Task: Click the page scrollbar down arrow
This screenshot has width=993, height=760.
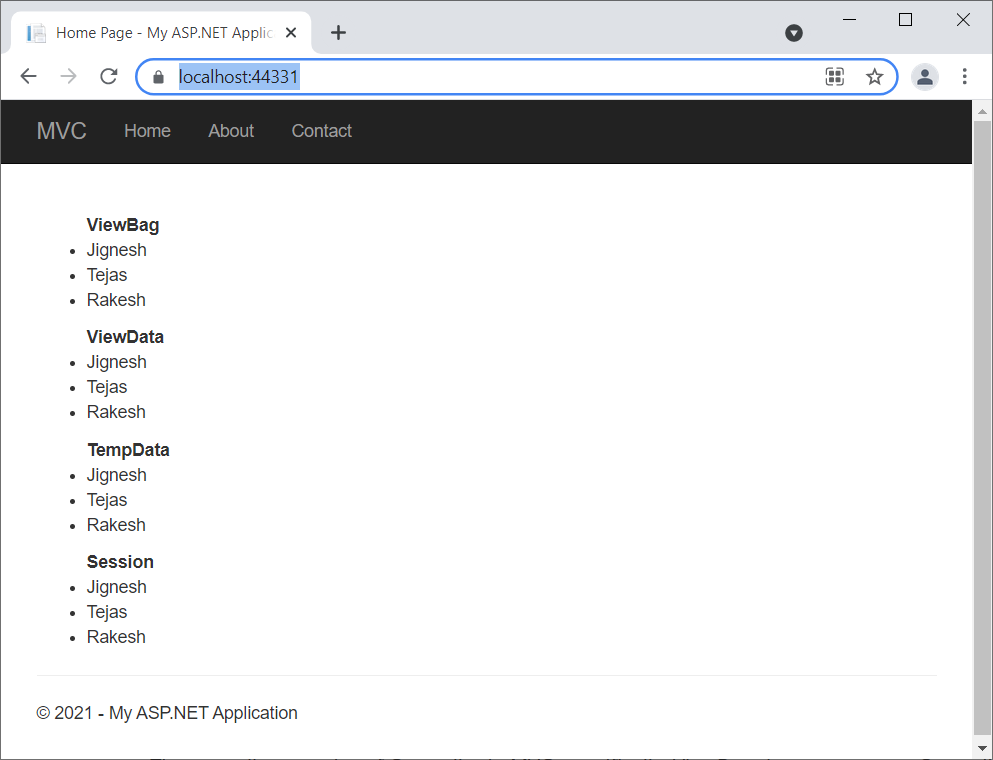Action: 982,748
